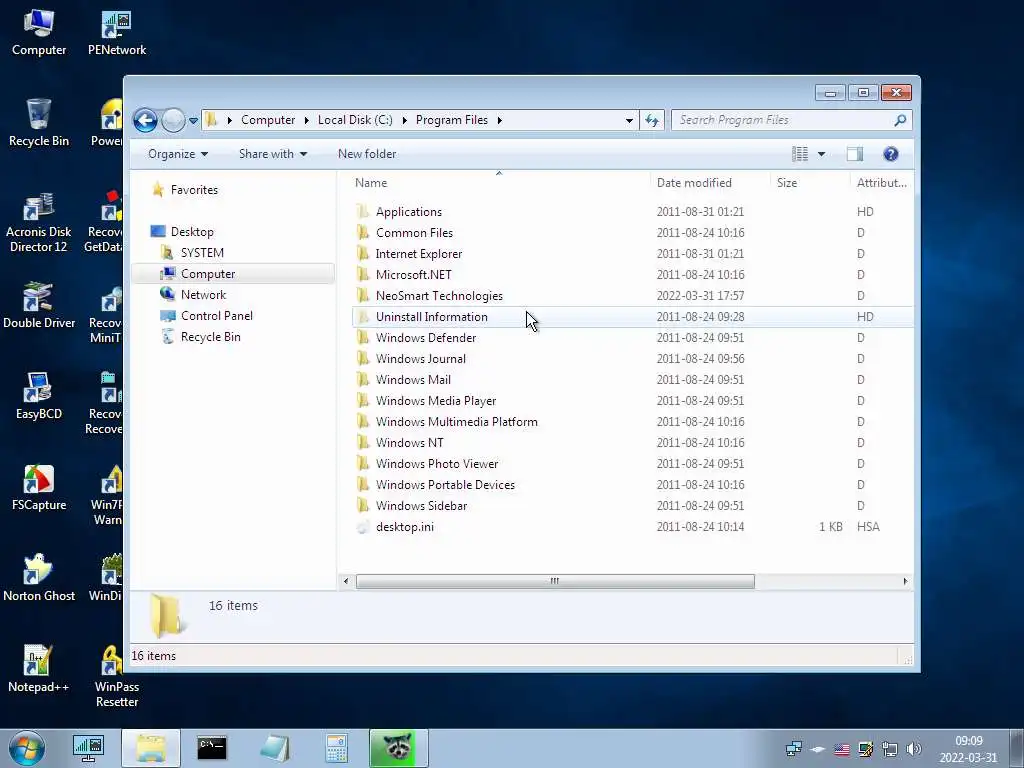Click the US flag language tray icon
The image size is (1024, 768).
click(x=842, y=749)
